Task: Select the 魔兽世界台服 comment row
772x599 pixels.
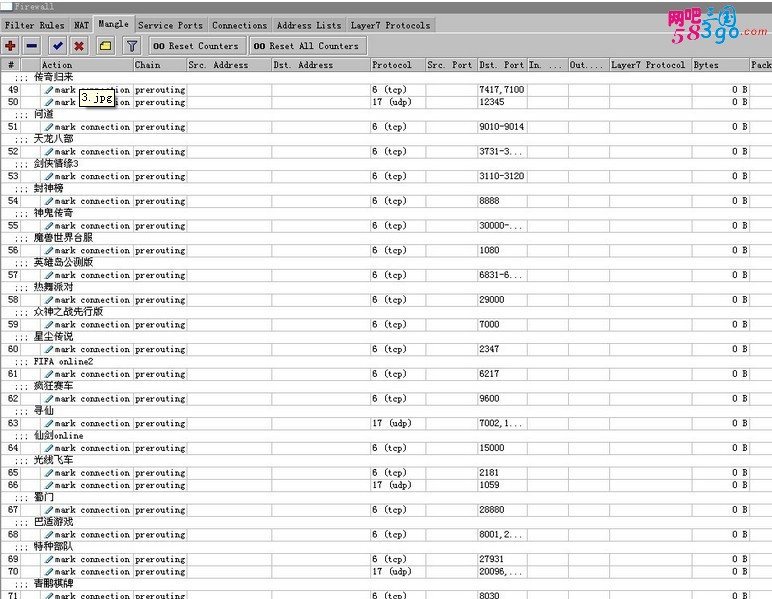Action: coord(386,238)
